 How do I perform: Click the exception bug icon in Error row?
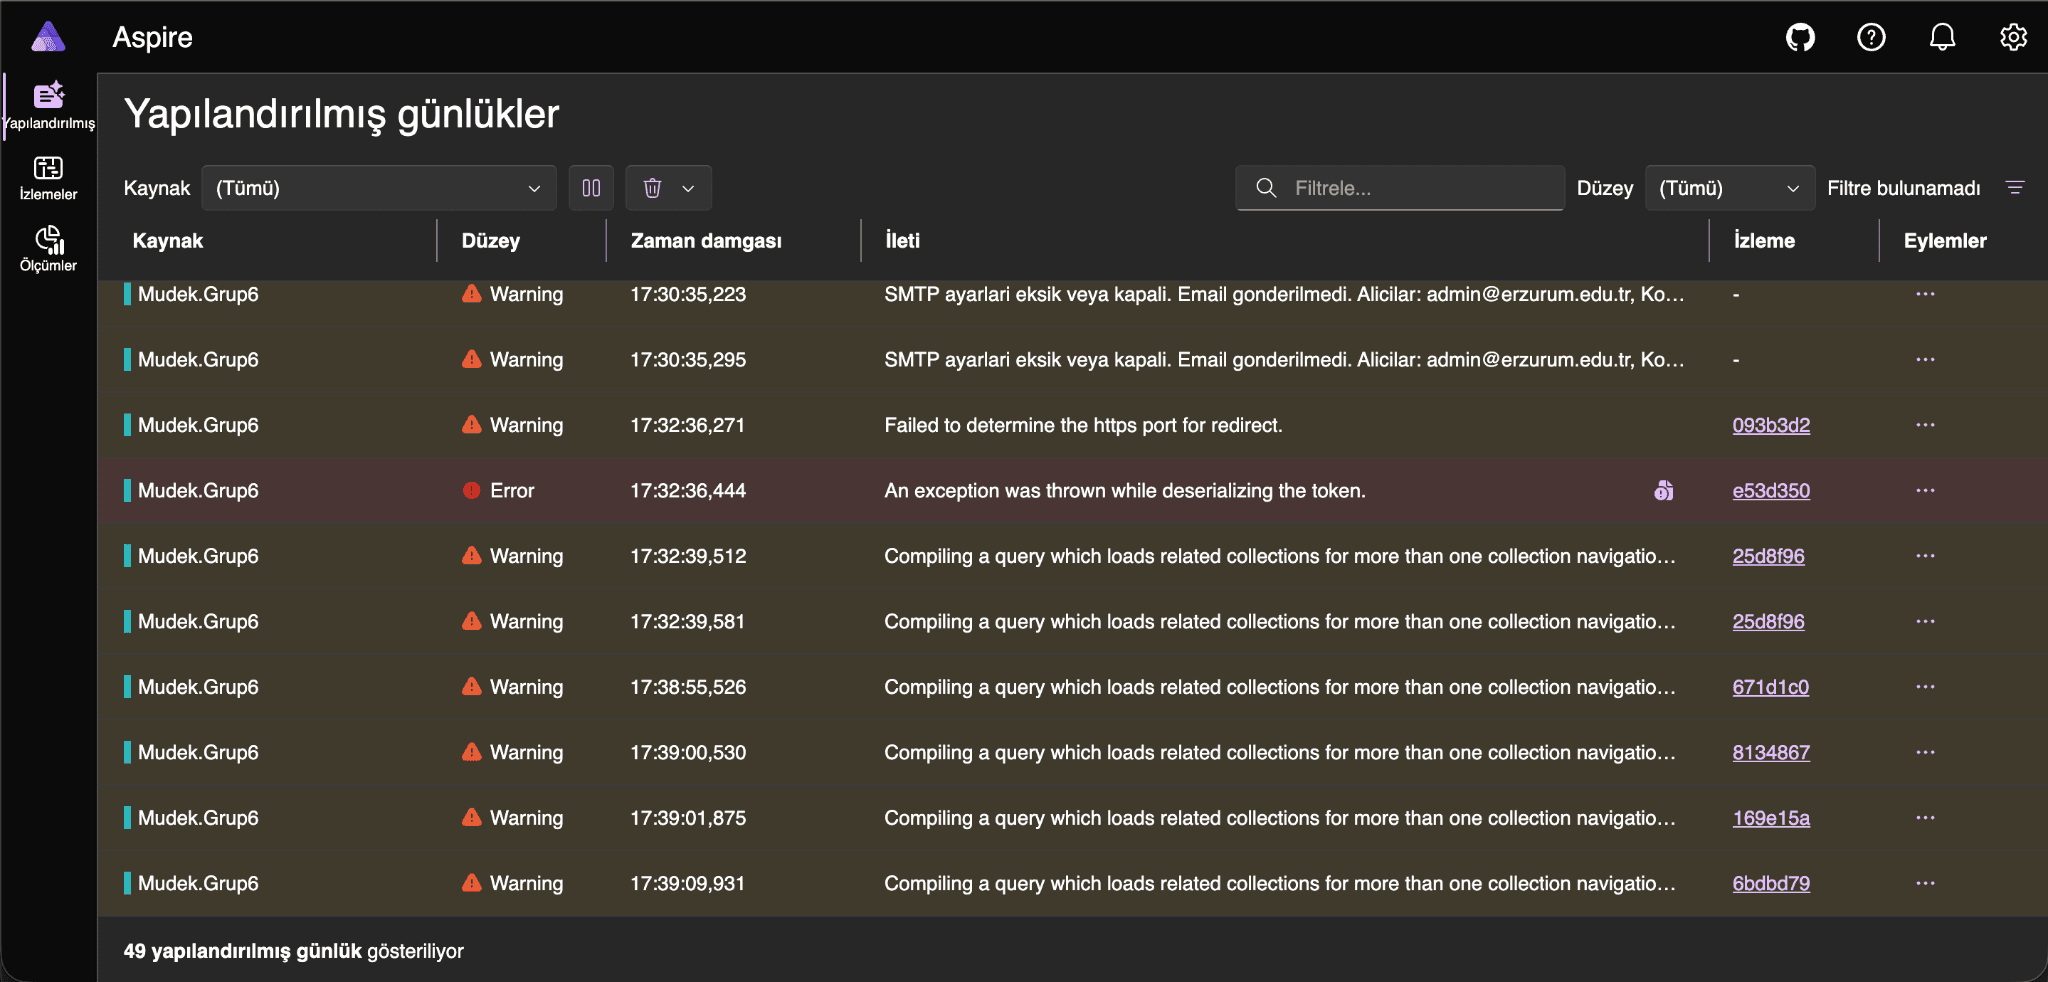[x=1664, y=490]
